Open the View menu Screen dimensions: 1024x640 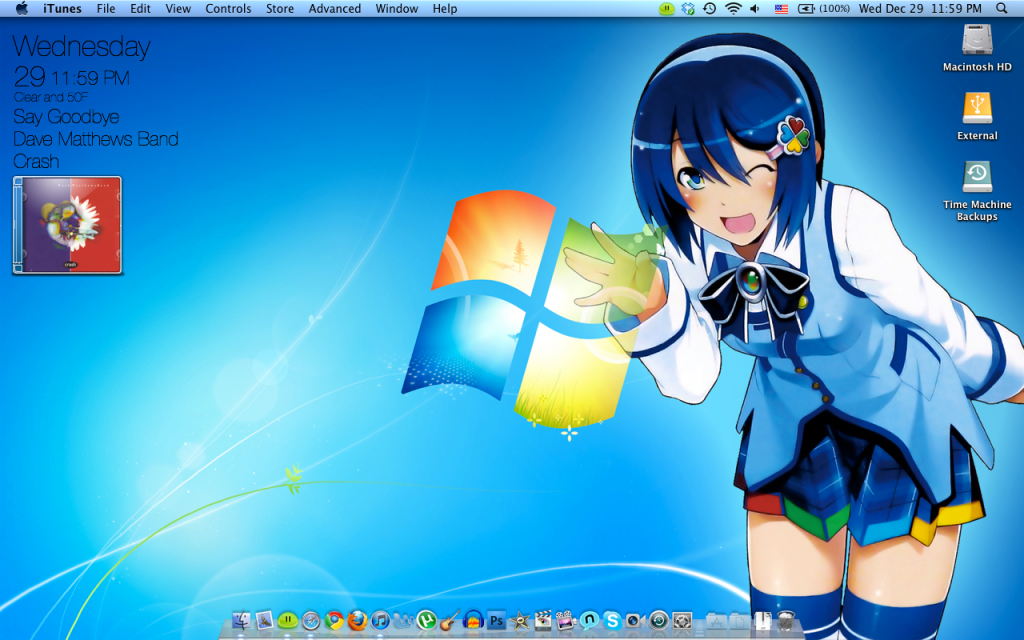pyautogui.click(x=178, y=8)
